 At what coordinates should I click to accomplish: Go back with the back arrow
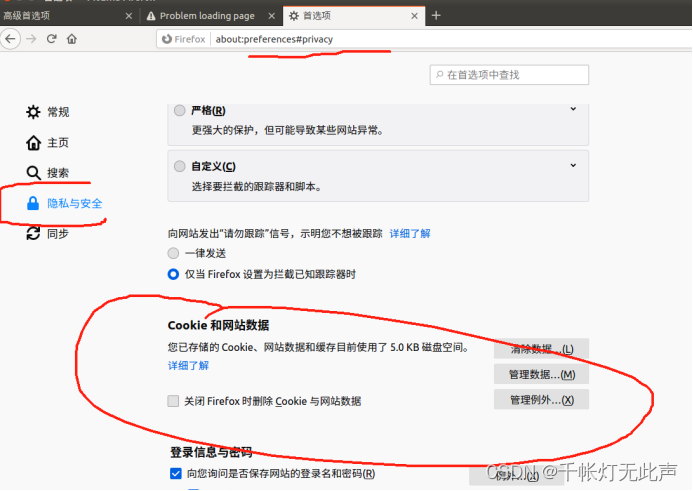10,39
